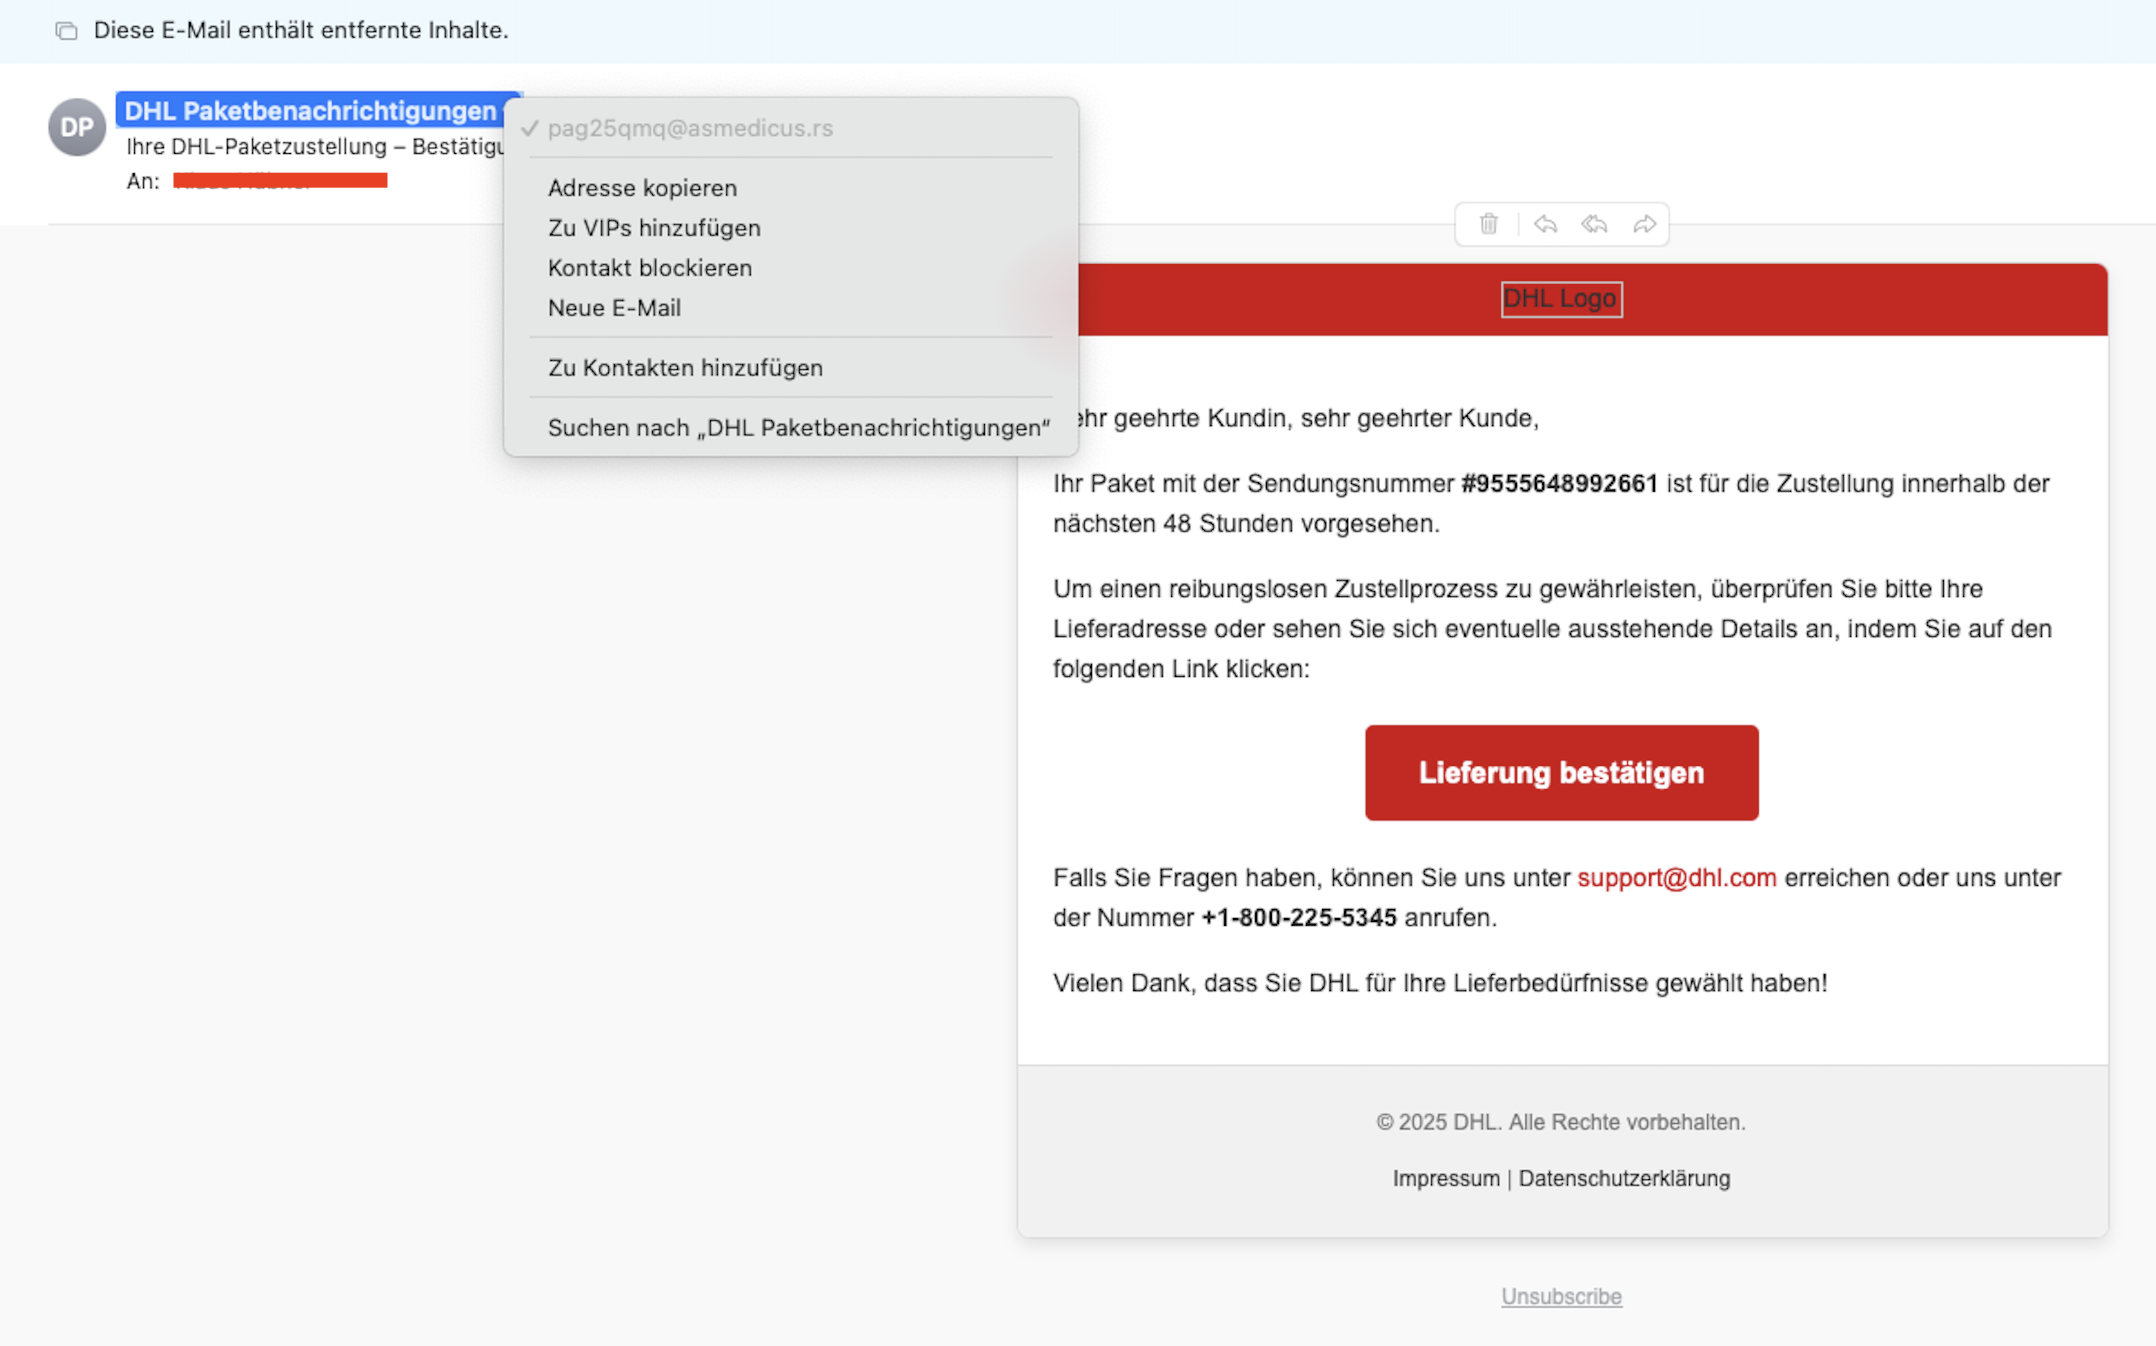The image size is (2156, 1346).
Task: Click the DHL Logo image placeholder
Action: [x=1561, y=299]
